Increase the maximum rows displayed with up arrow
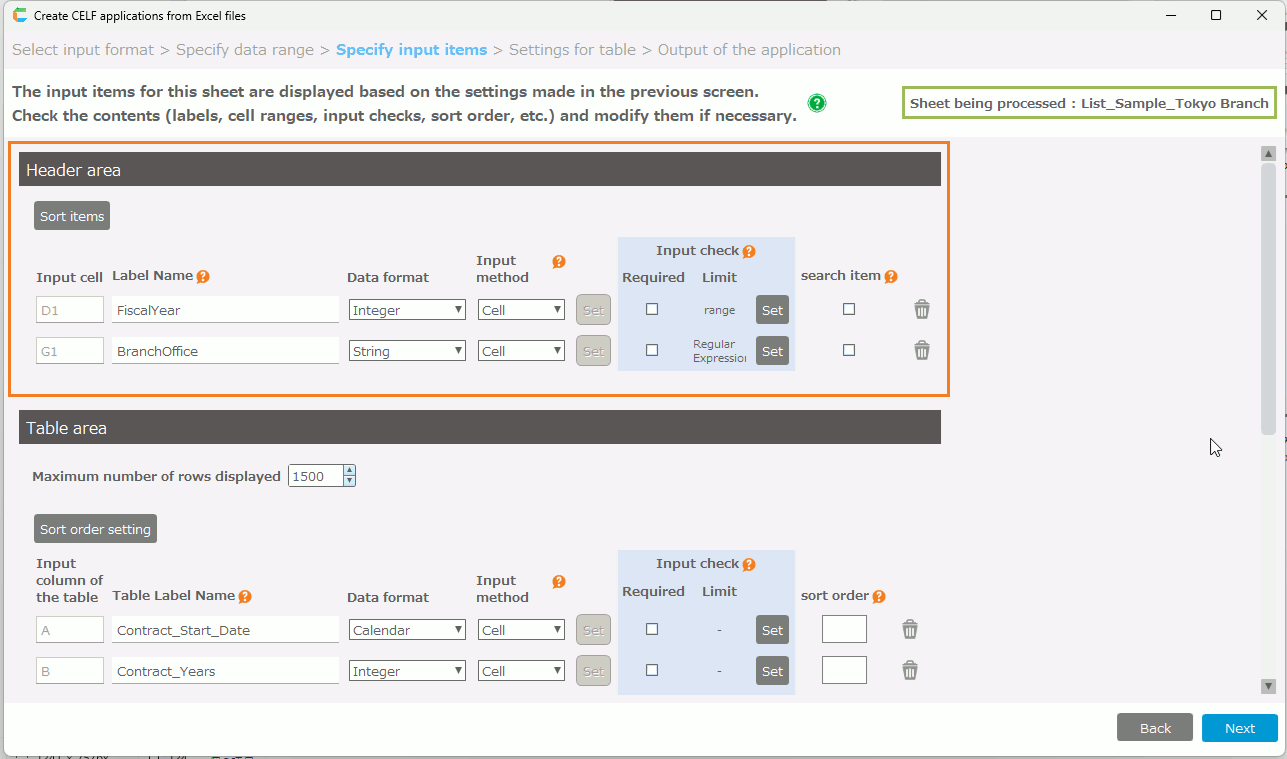 [x=349, y=471]
